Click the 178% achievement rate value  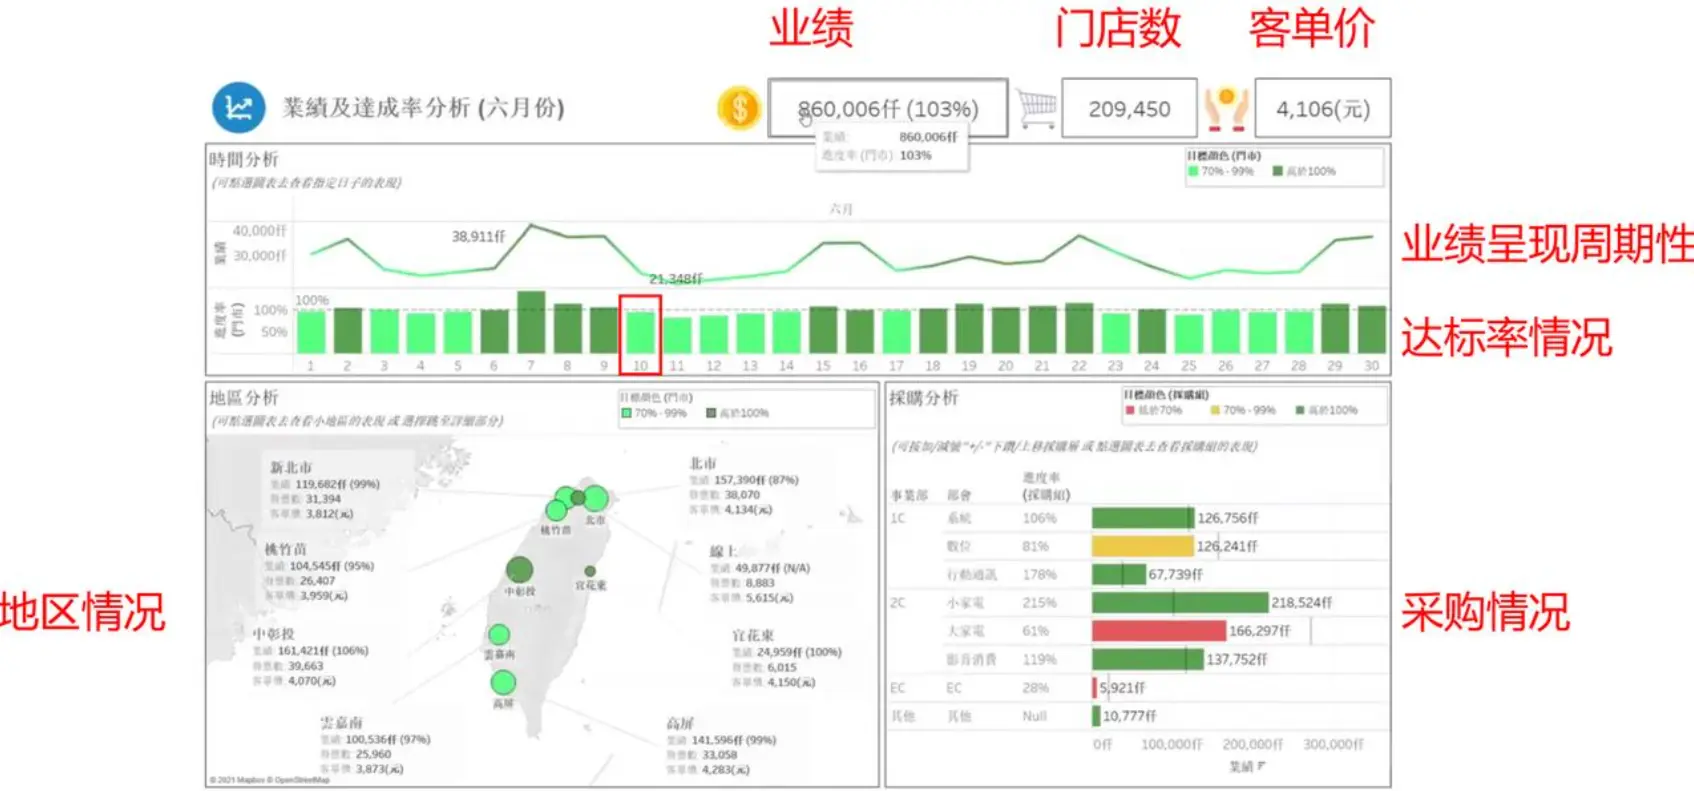(x=1039, y=575)
